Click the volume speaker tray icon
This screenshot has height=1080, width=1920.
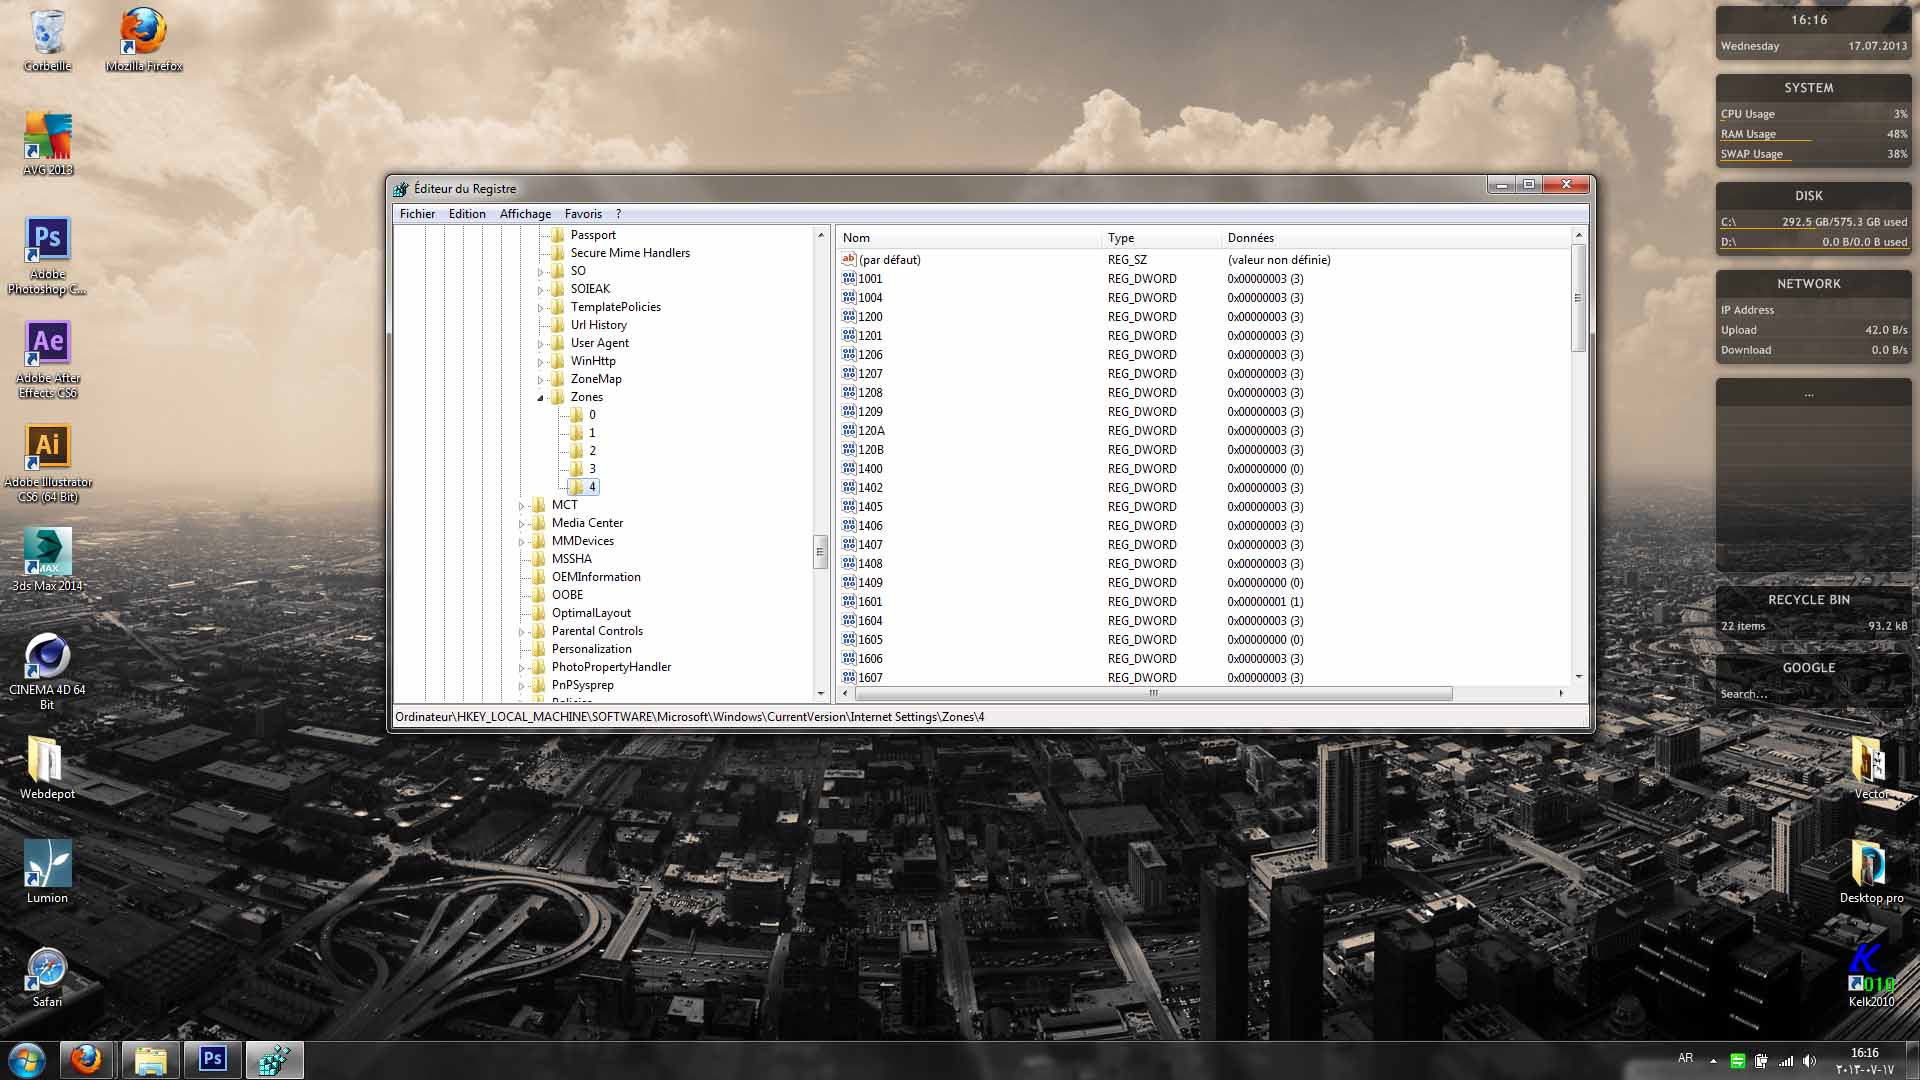tap(1810, 1061)
